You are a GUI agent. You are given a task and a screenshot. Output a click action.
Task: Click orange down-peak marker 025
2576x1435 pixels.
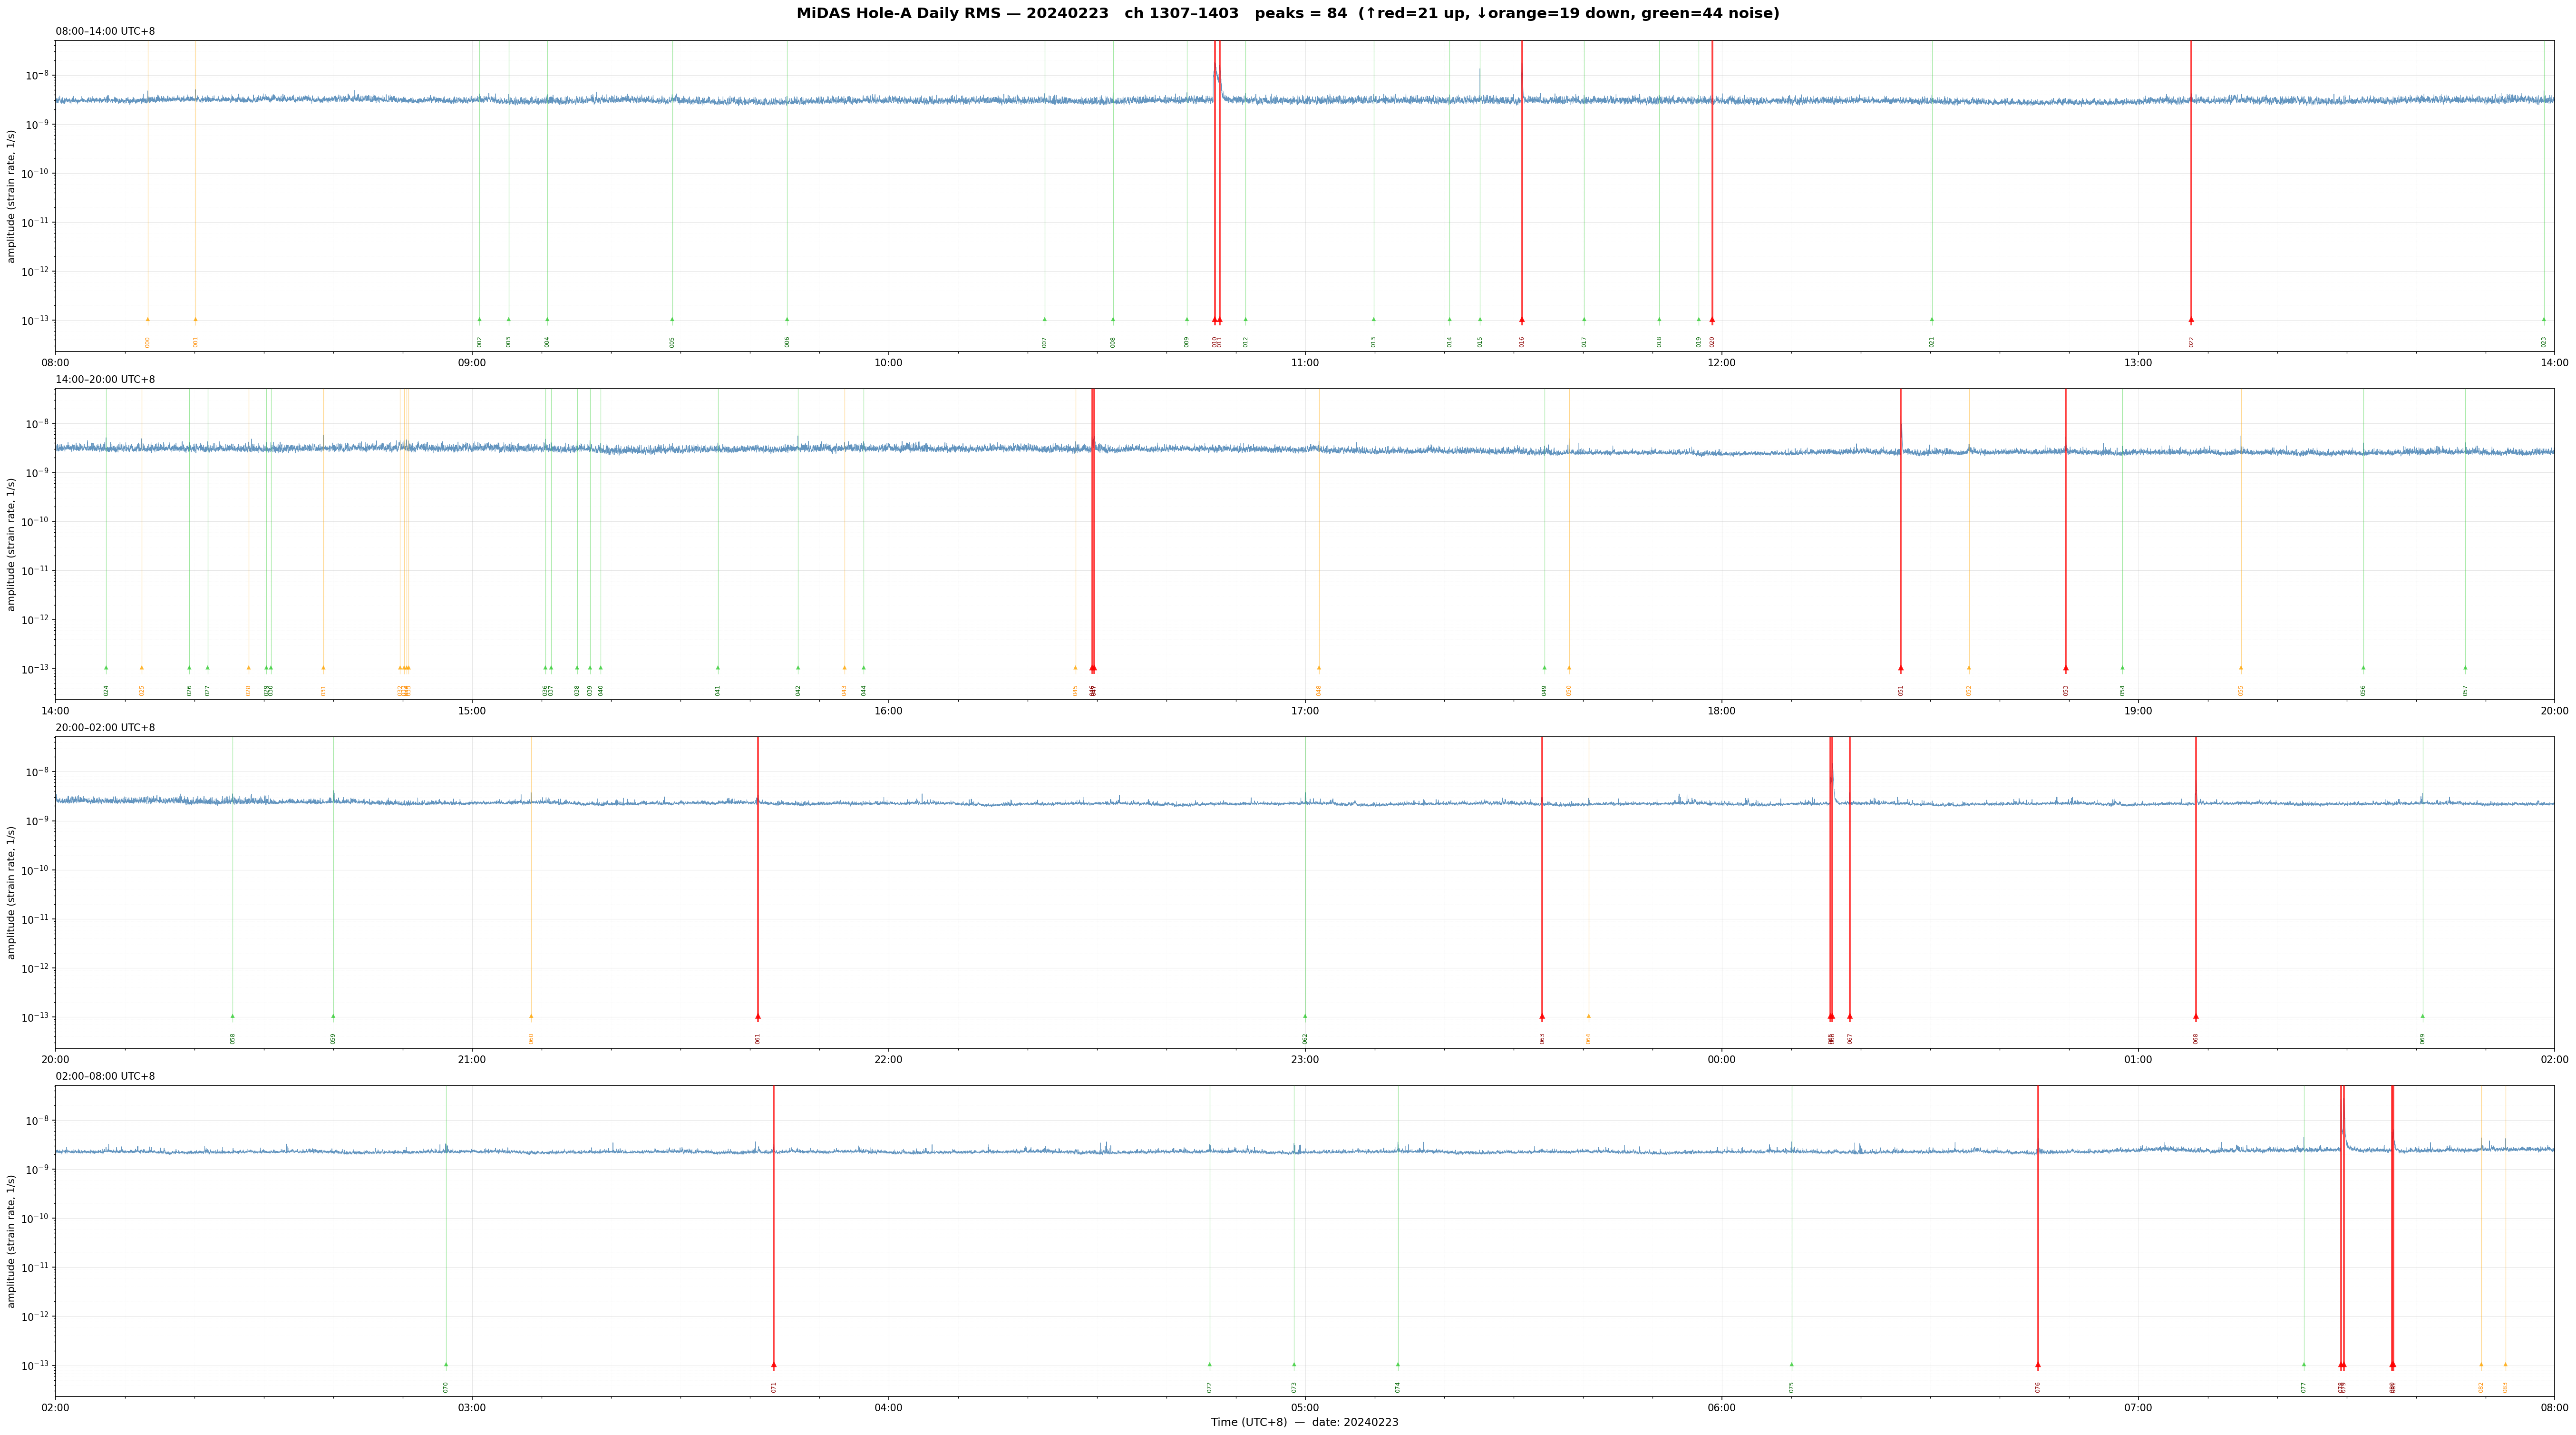click(x=142, y=668)
